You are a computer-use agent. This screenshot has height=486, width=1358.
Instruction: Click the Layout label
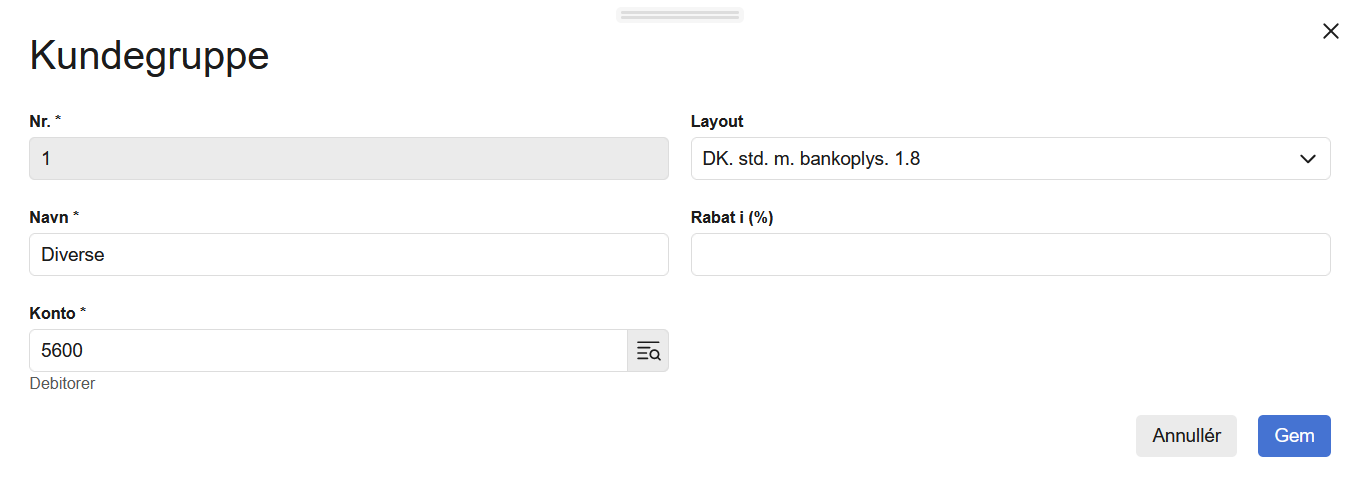[717, 122]
